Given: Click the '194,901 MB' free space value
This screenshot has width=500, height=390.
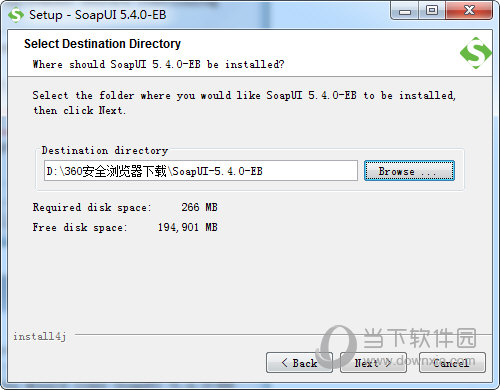Looking at the screenshot, I should 188,227.
